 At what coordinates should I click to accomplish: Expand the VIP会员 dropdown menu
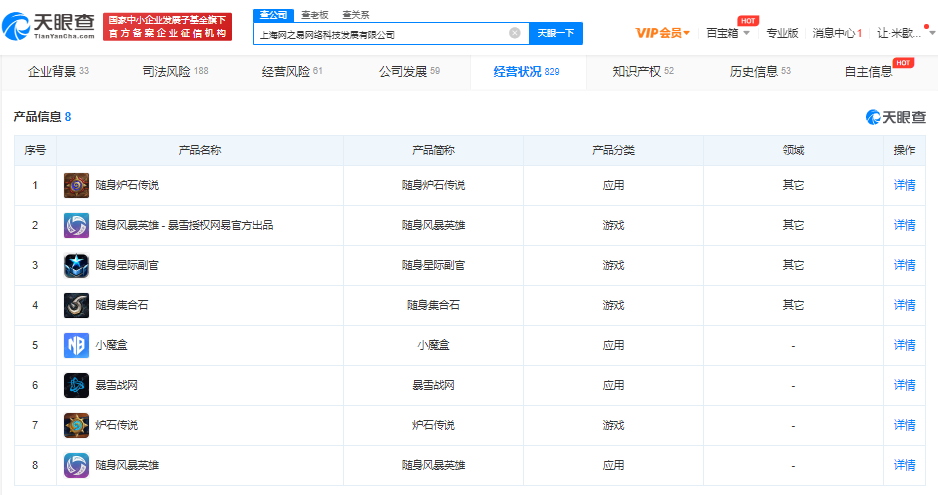tap(663, 33)
